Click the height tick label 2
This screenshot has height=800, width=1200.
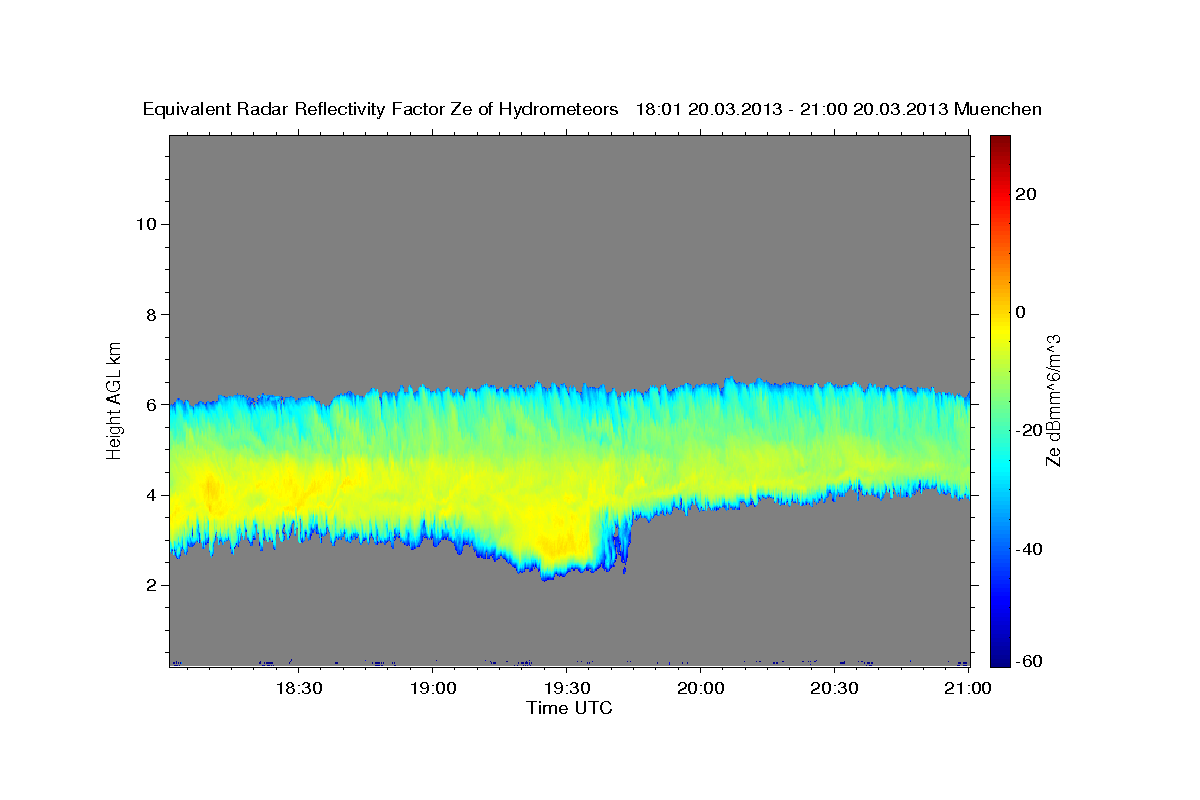[x=150, y=585]
